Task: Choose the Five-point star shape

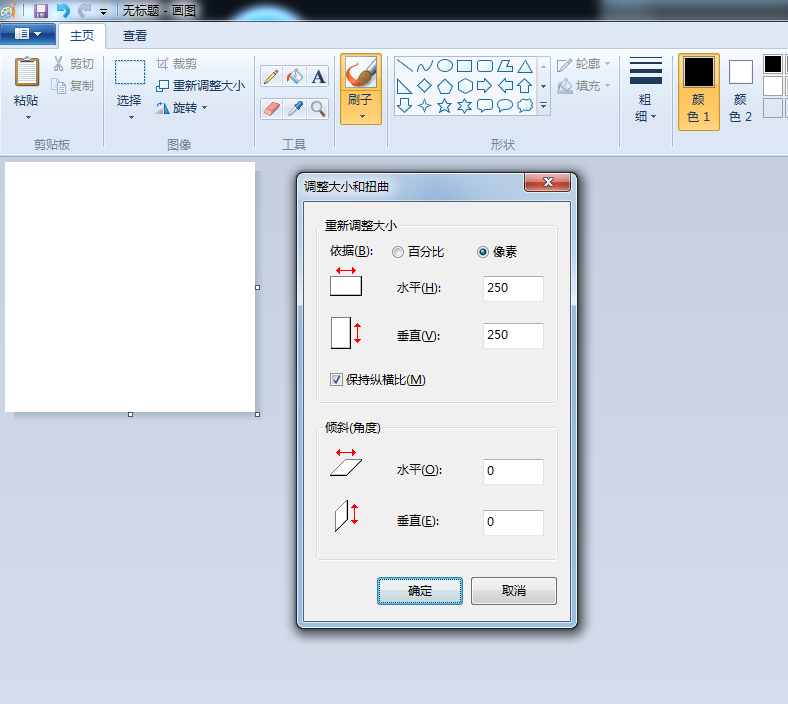Action: (x=445, y=106)
